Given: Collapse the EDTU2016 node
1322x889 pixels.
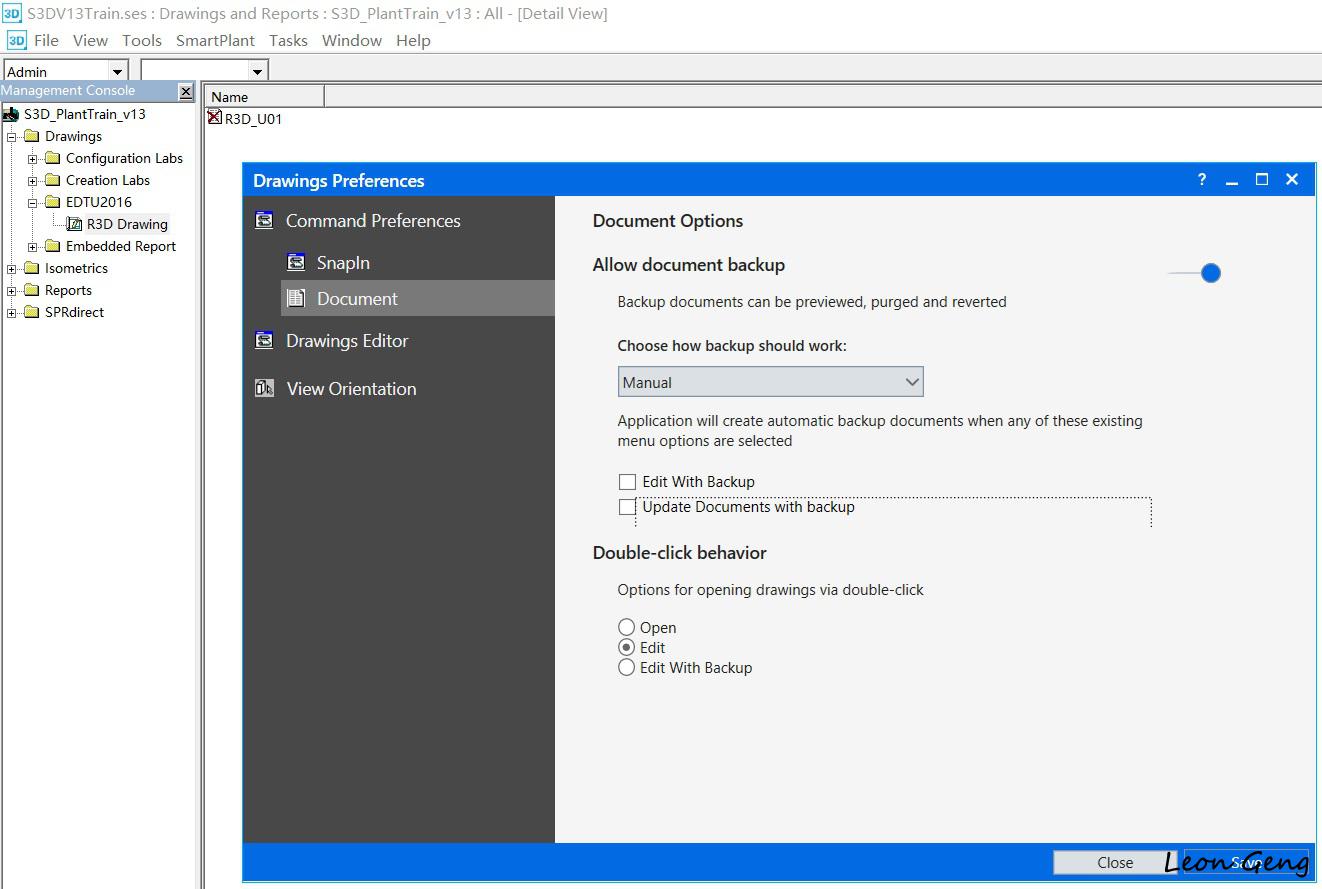Looking at the screenshot, I should 33,202.
